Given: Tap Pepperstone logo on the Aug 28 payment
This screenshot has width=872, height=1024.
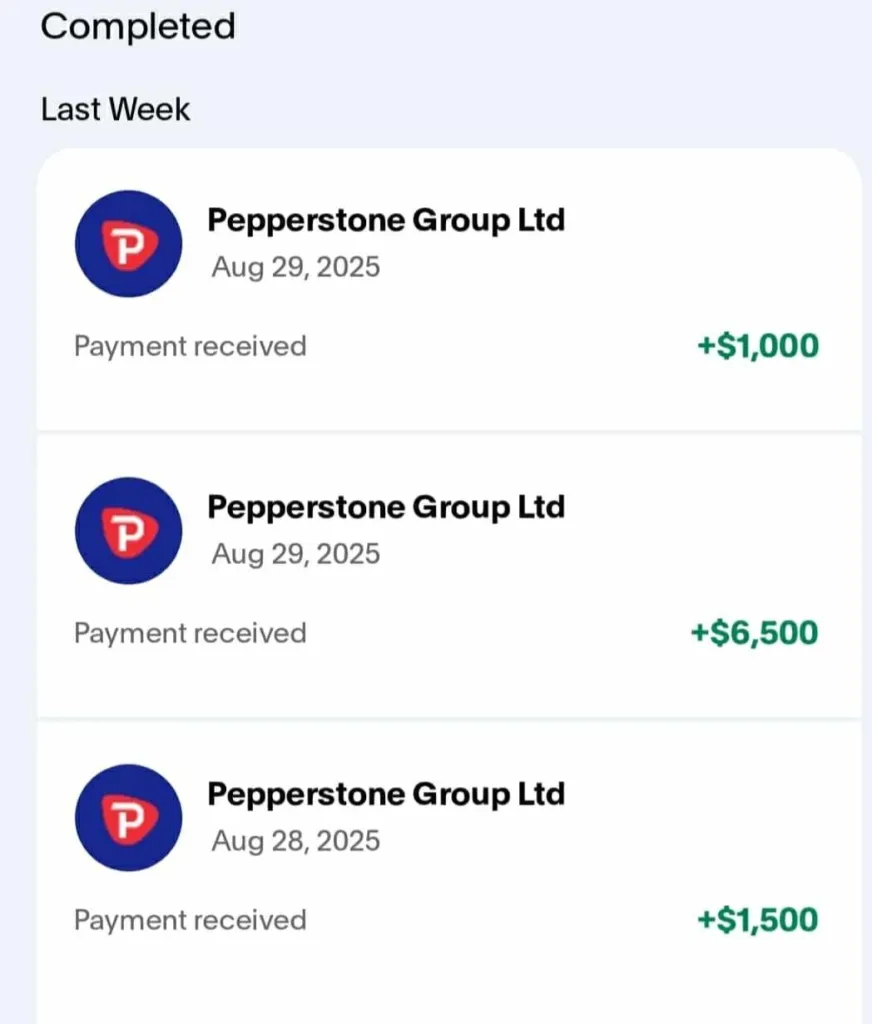Looking at the screenshot, I should tap(128, 818).
